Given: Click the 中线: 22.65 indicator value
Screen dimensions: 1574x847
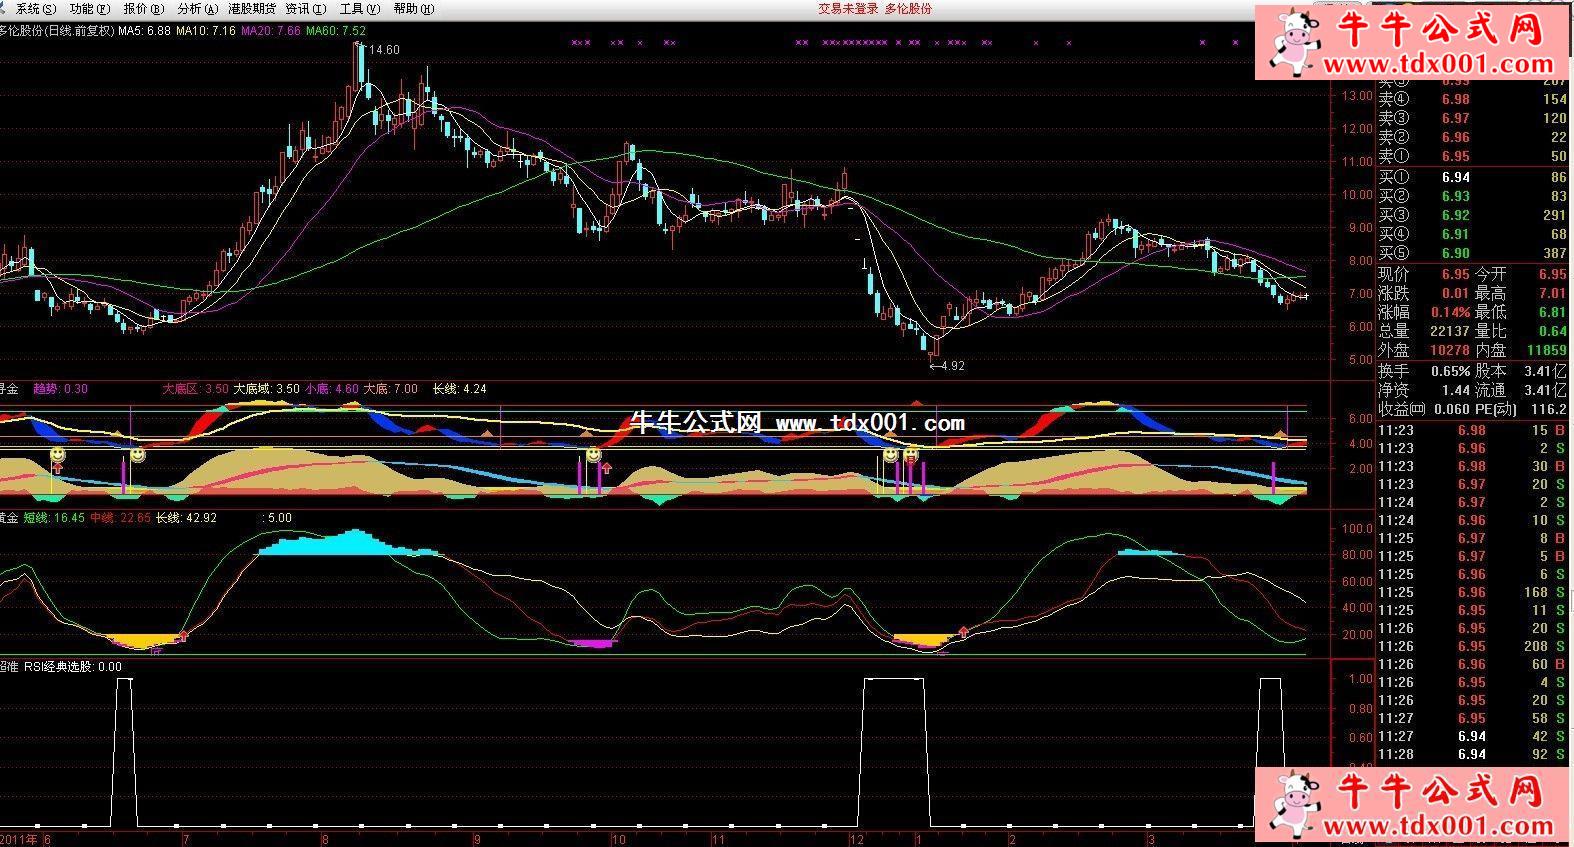Looking at the screenshot, I should [x=120, y=518].
